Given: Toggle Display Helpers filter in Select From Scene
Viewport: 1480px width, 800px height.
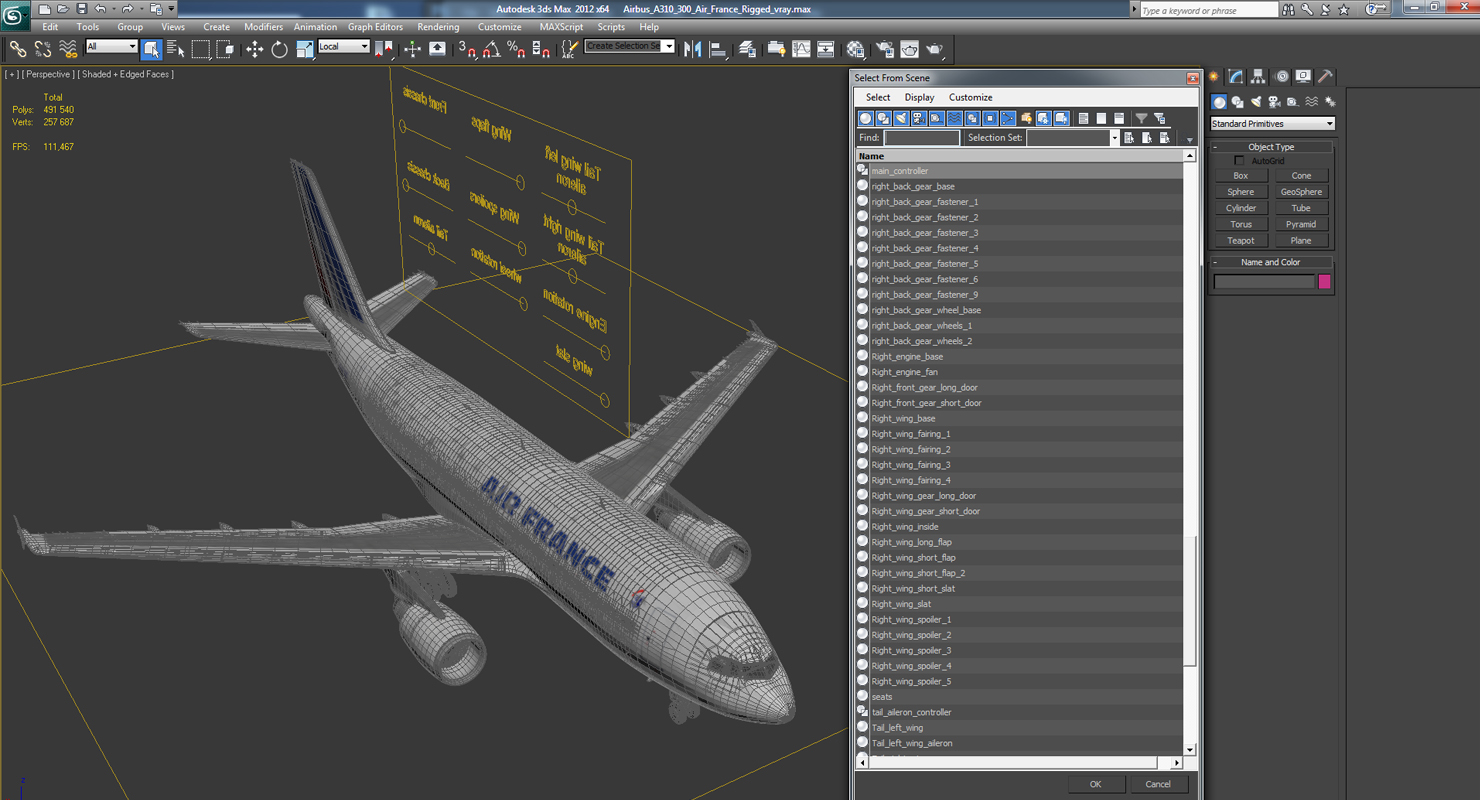Looking at the screenshot, I should 937,118.
